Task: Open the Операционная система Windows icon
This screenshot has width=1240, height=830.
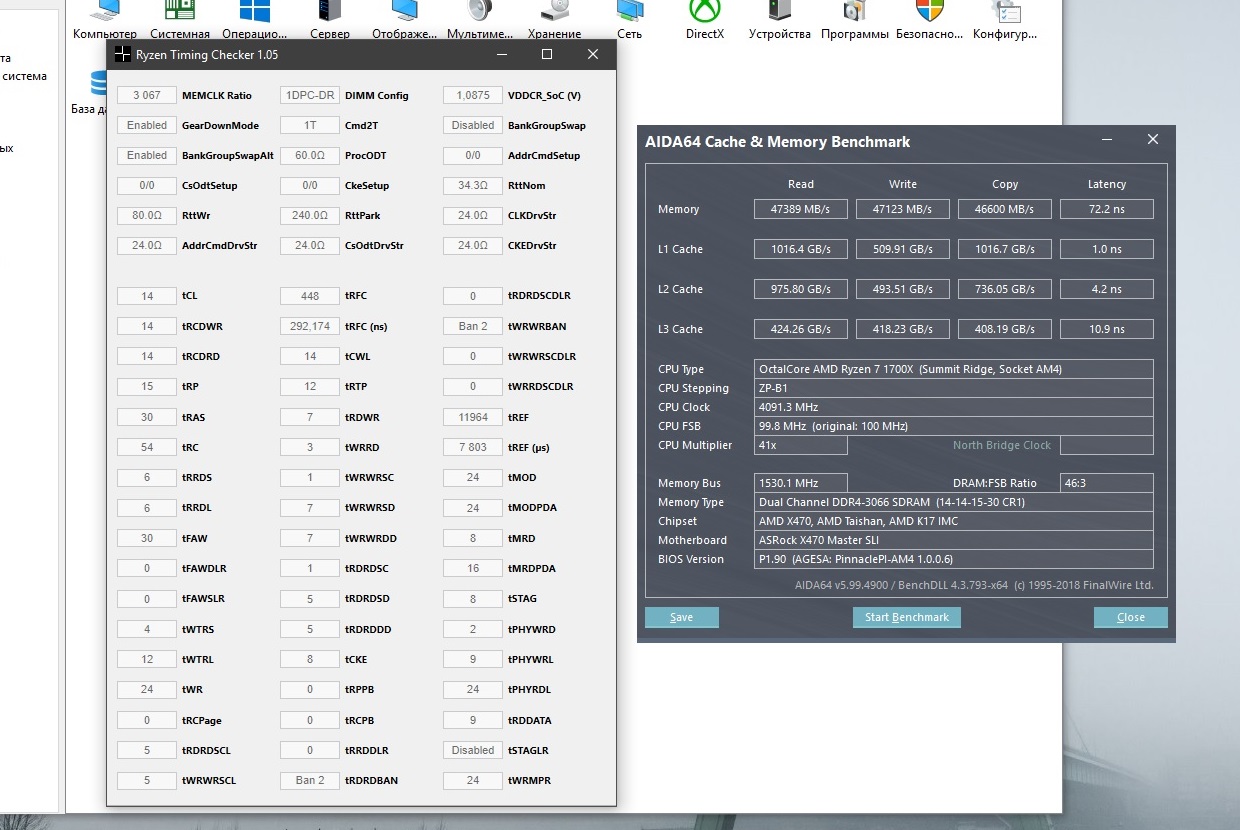Action: [x=256, y=20]
